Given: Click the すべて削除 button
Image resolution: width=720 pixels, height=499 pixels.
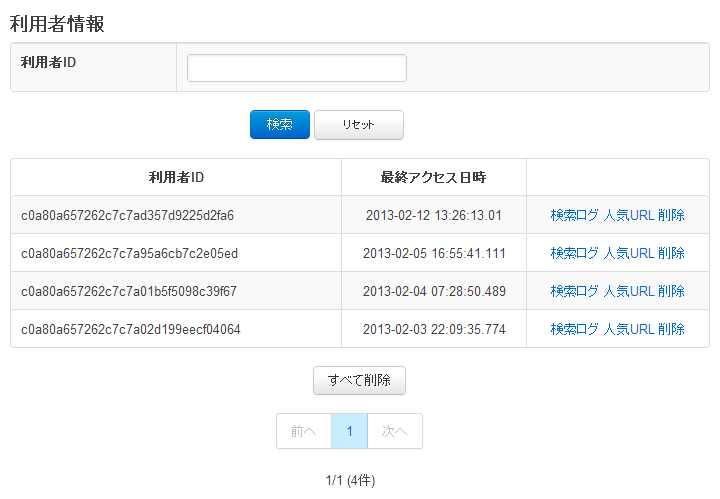Looking at the screenshot, I should click(x=359, y=380).
